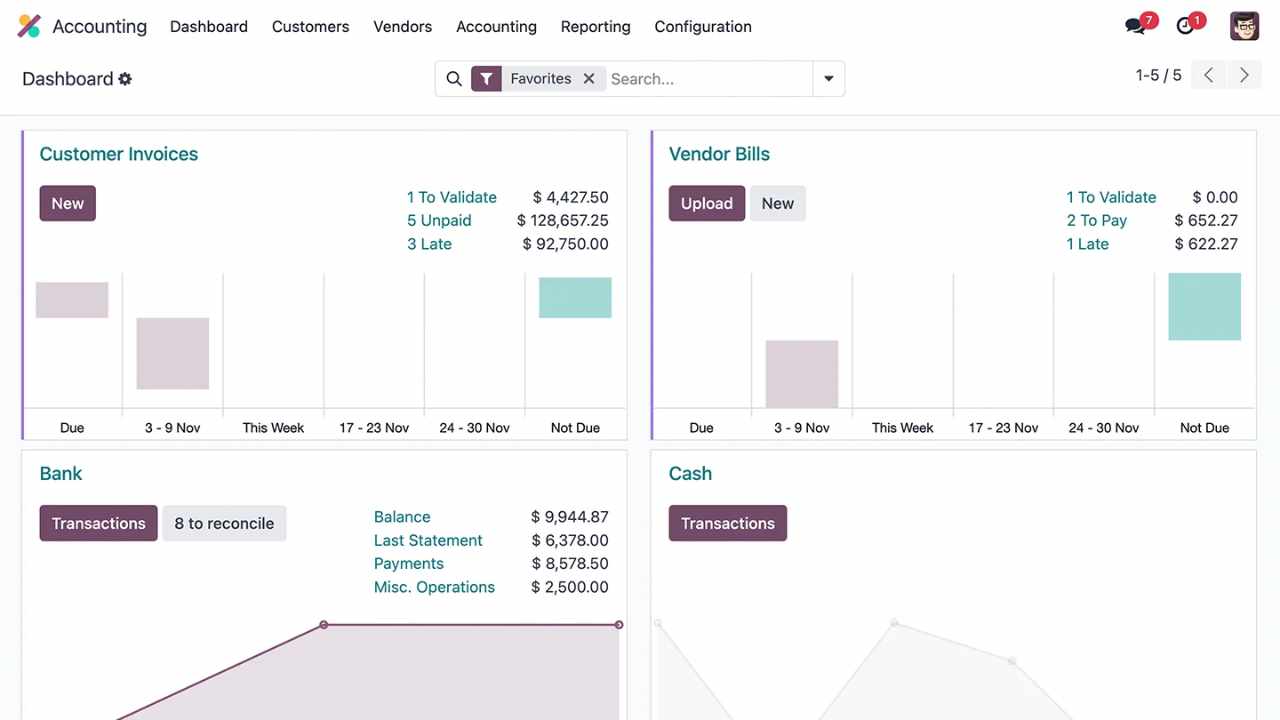Click the Upload button for Vendor Bills
1280x720 pixels.
click(706, 203)
